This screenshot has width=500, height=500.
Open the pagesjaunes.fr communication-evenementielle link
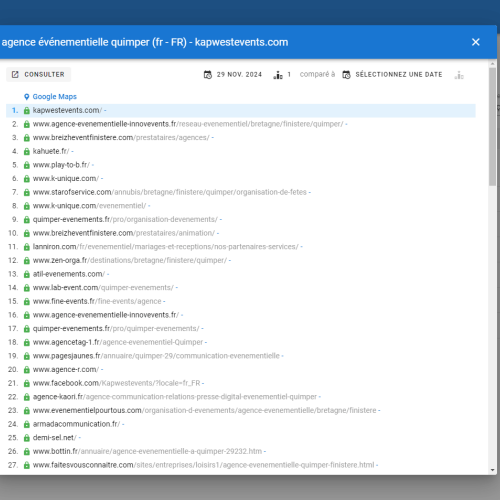[x=156, y=356]
